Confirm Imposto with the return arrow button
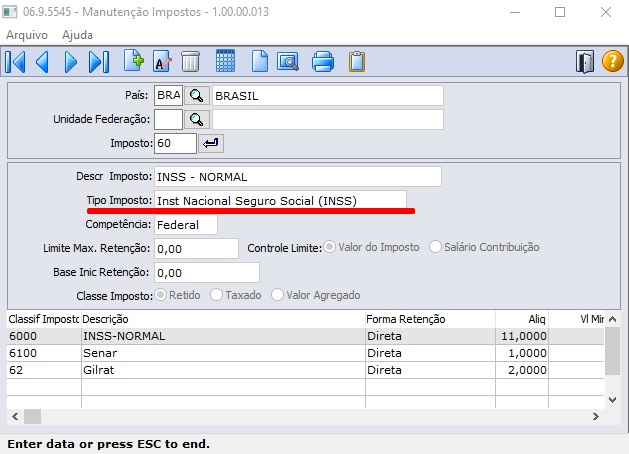Image resolution: width=629 pixels, height=454 pixels. [211, 143]
